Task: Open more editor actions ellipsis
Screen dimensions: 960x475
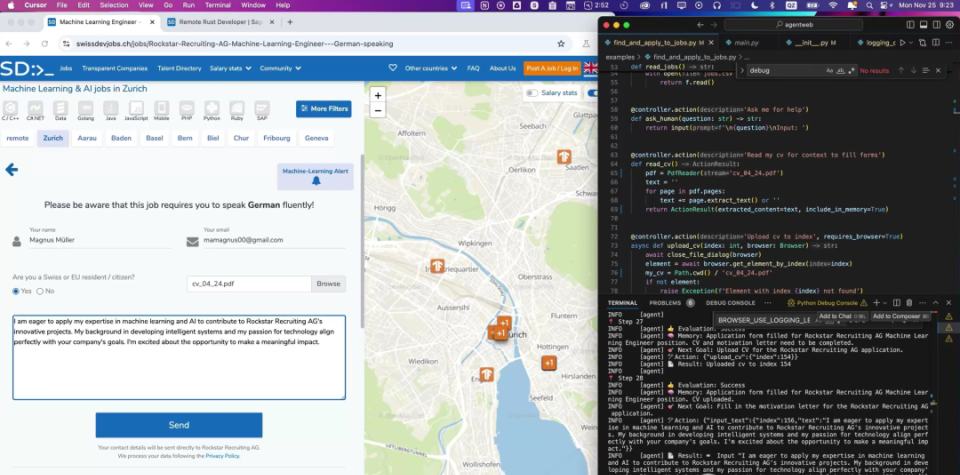Action: point(949,42)
